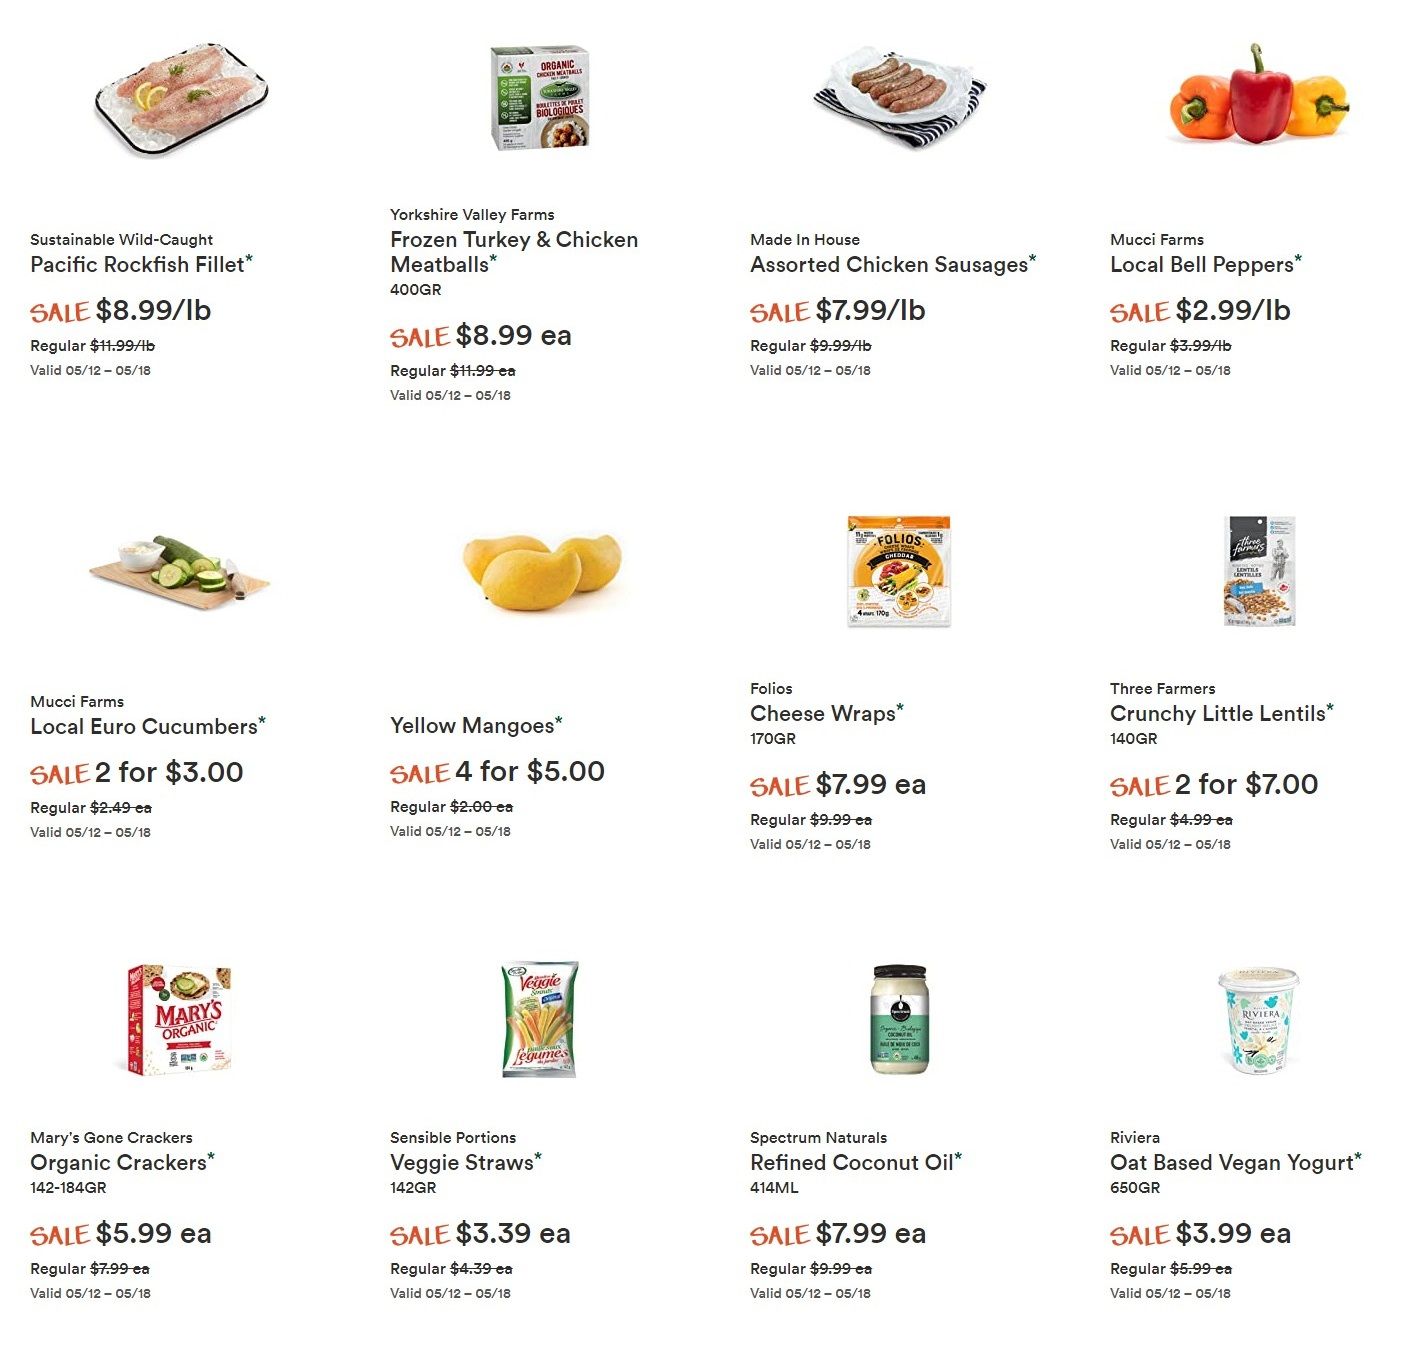This screenshot has height=1358, width=1422.
Task: Click the Crunchy Little Lentils product name
Action: (1218, 714)
